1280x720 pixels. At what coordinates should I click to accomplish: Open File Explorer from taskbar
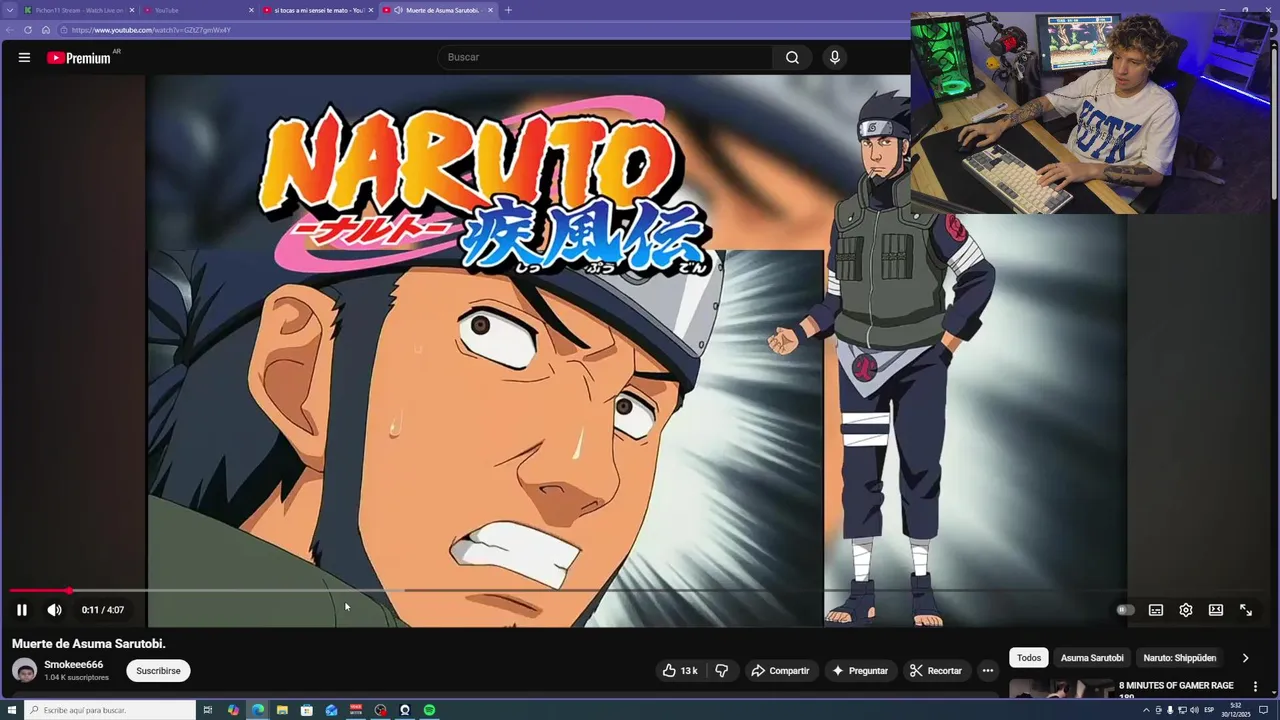(282, 710)
